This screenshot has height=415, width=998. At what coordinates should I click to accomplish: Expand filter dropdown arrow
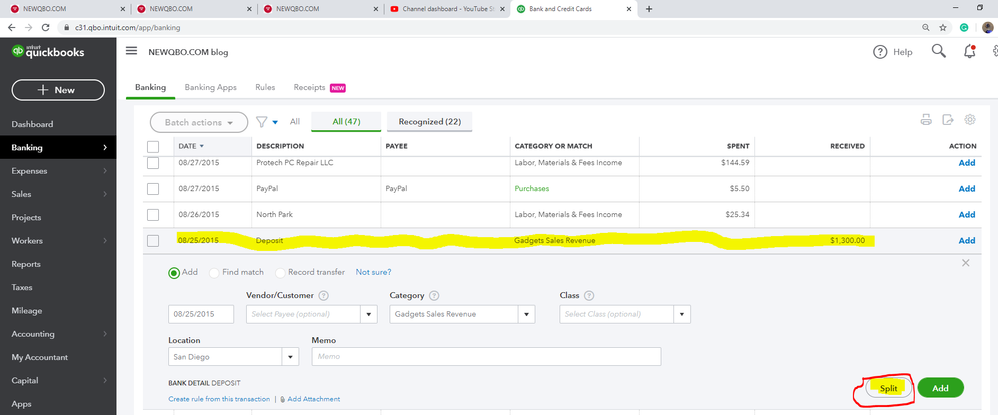click(x=275, y=122)
